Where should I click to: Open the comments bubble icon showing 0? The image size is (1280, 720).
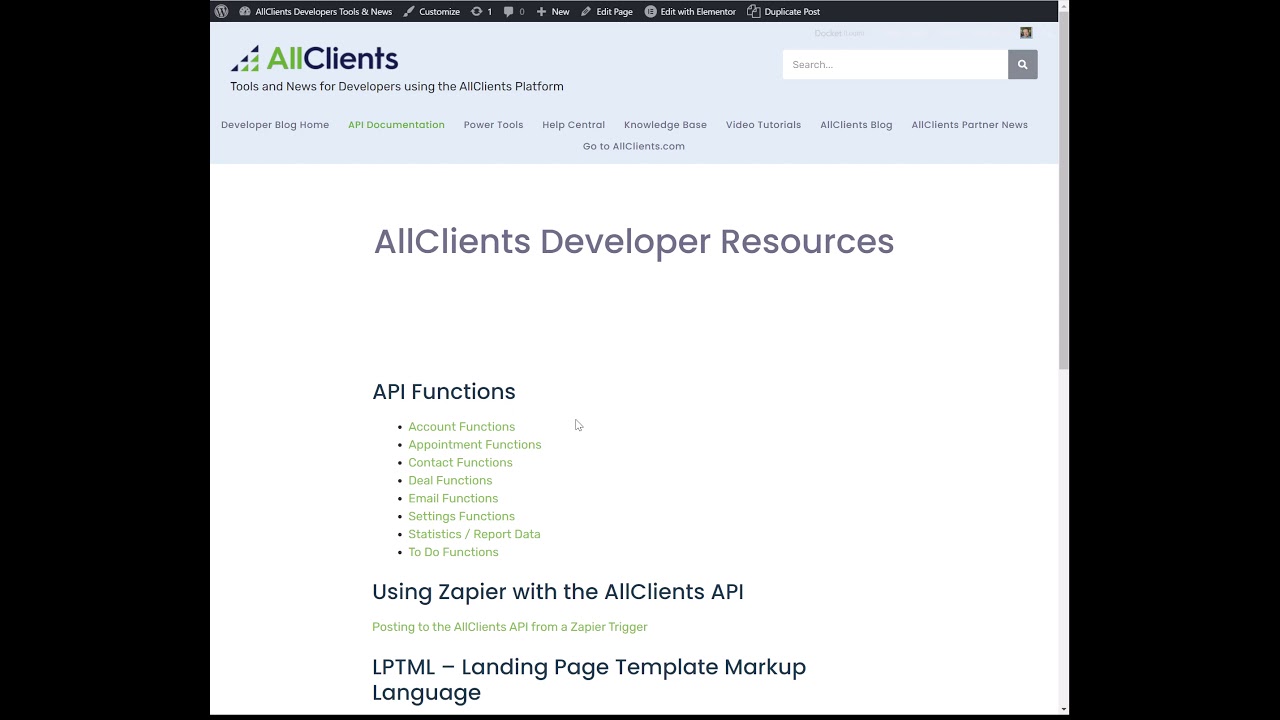point(514,11)
